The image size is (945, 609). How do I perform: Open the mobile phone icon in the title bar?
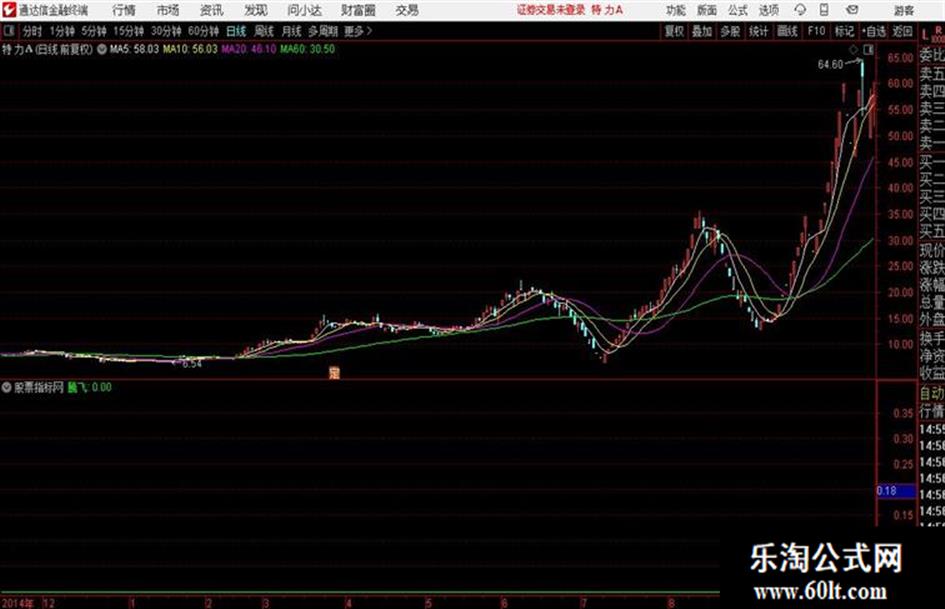(x=824, y=10)
